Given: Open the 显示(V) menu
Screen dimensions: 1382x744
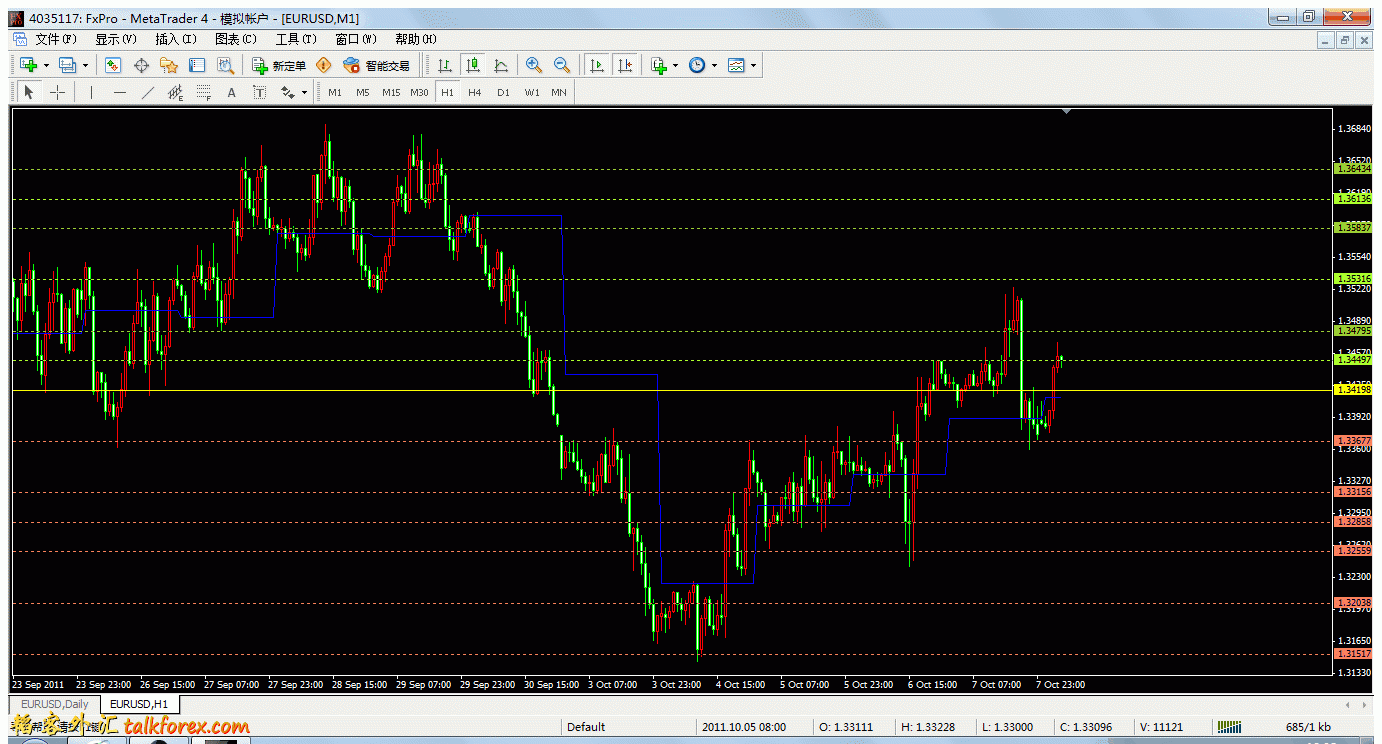Looking at the screenshot, I should [x=115, y=39].
